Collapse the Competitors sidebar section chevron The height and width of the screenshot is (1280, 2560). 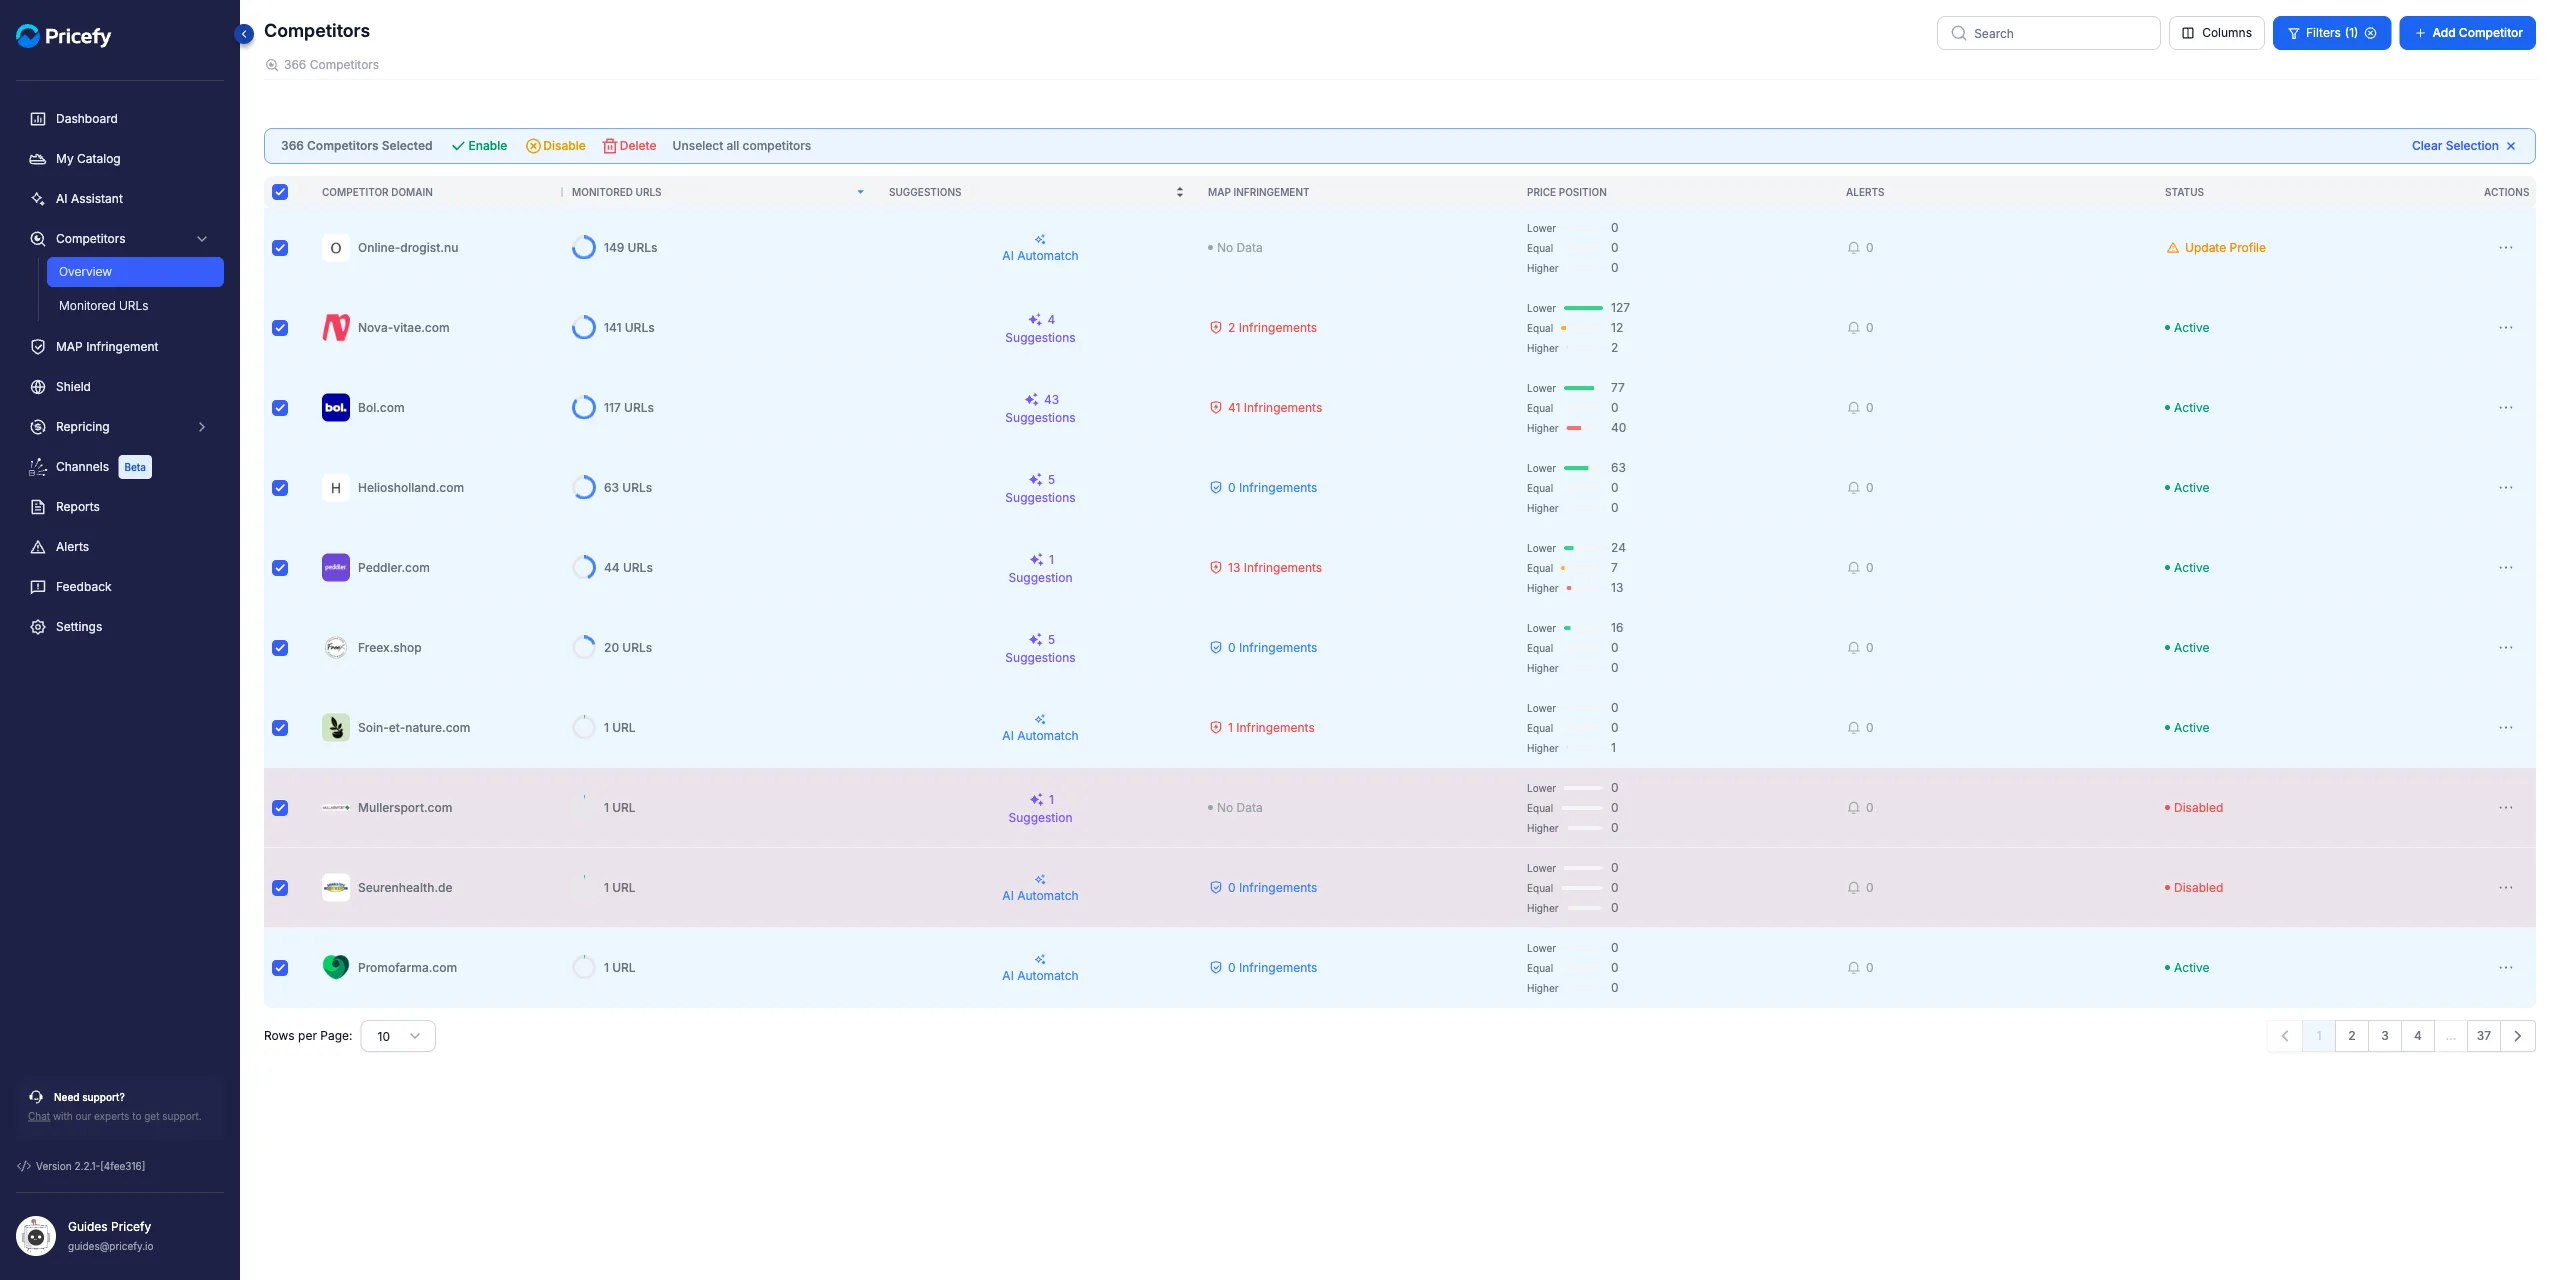pyautogui.click(x=202, y=239)
